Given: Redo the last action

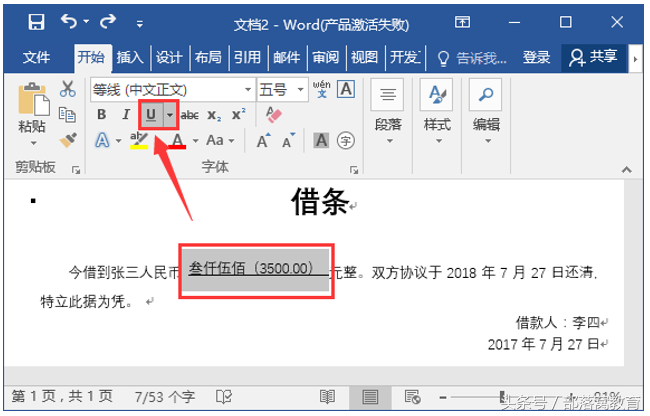Looking at the screenshot, I should click(x=107, y=21).
